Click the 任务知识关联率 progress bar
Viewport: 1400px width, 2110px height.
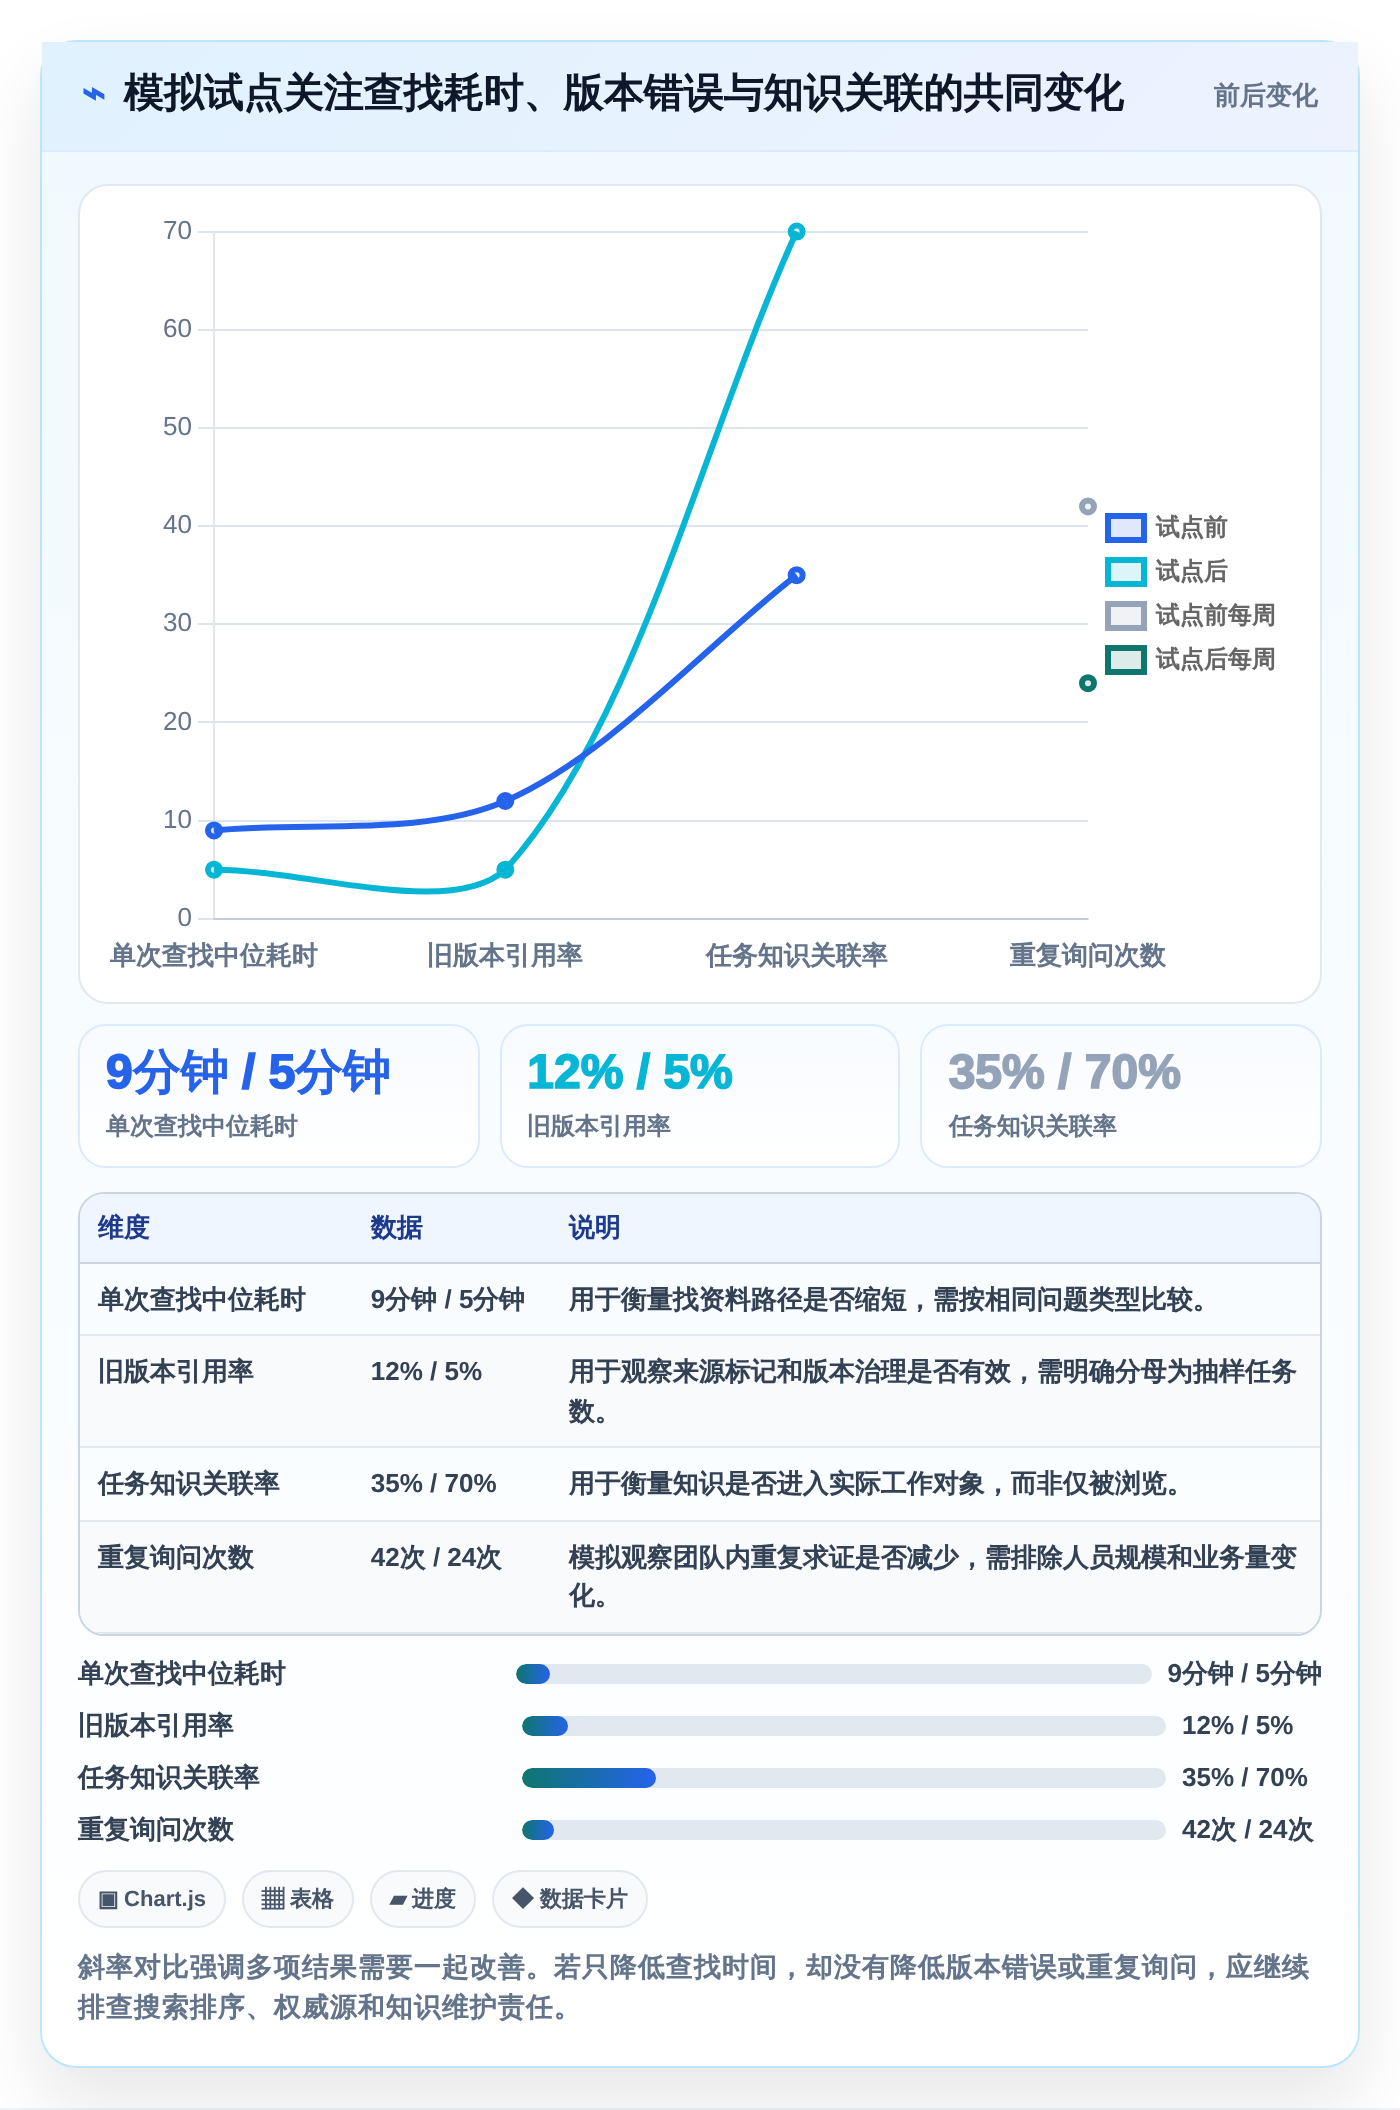coord(844,1778)
